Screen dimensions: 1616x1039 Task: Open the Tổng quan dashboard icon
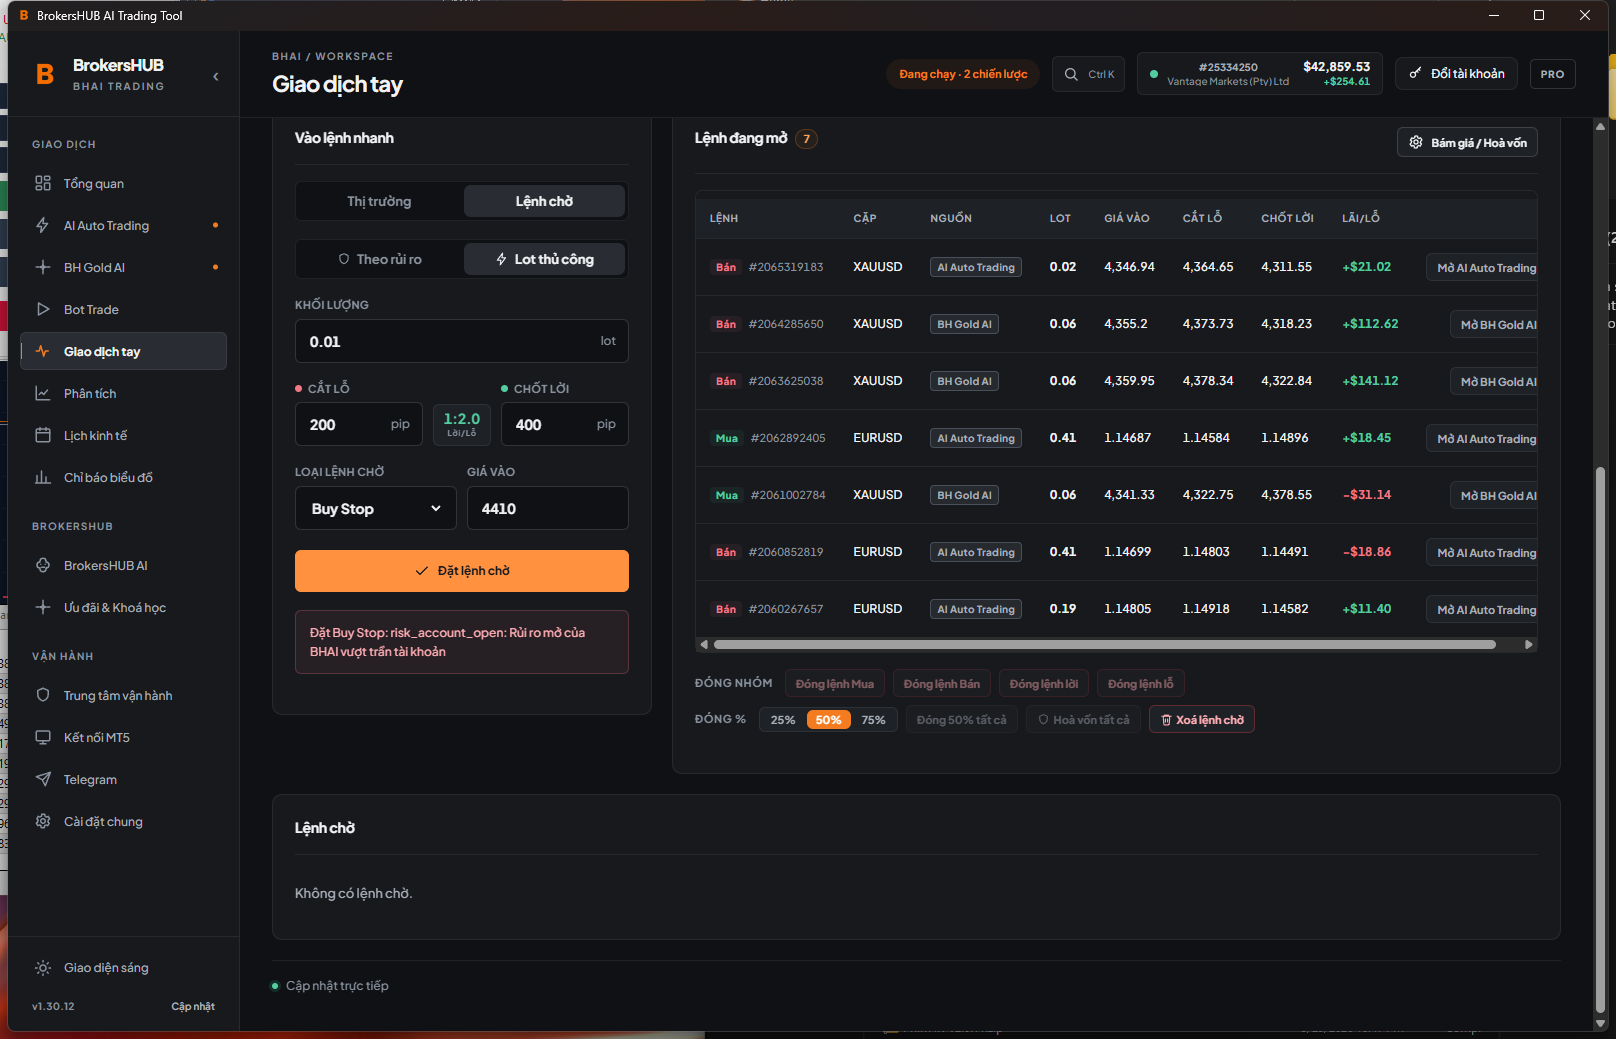43,183
